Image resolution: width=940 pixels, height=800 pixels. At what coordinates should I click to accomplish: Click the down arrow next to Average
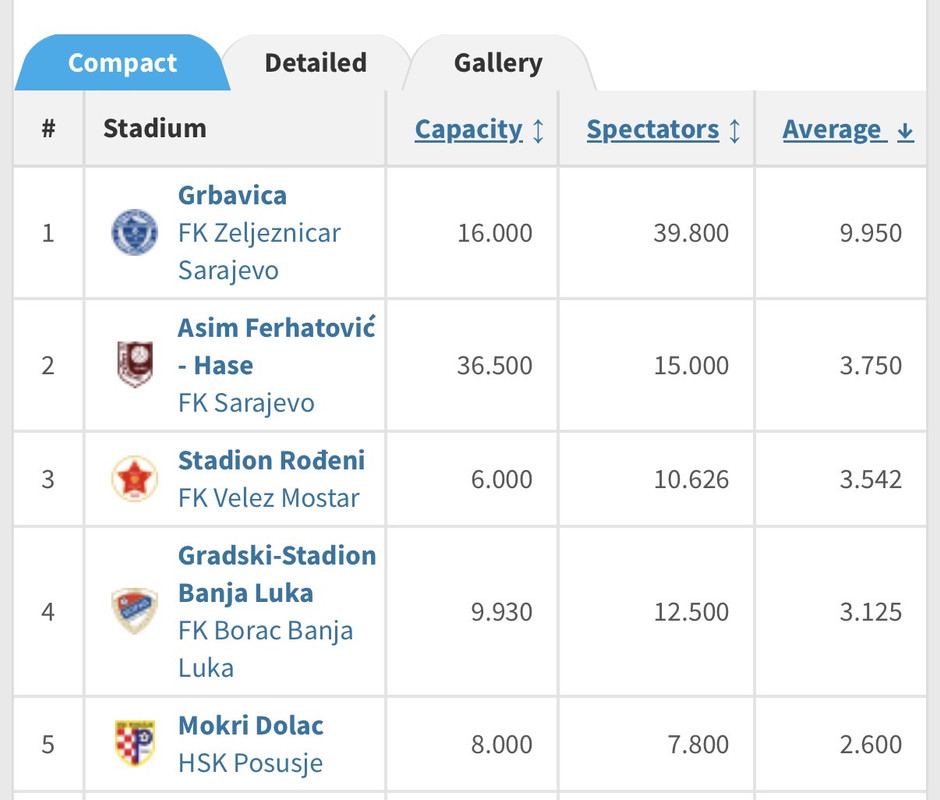click(905, 130)
